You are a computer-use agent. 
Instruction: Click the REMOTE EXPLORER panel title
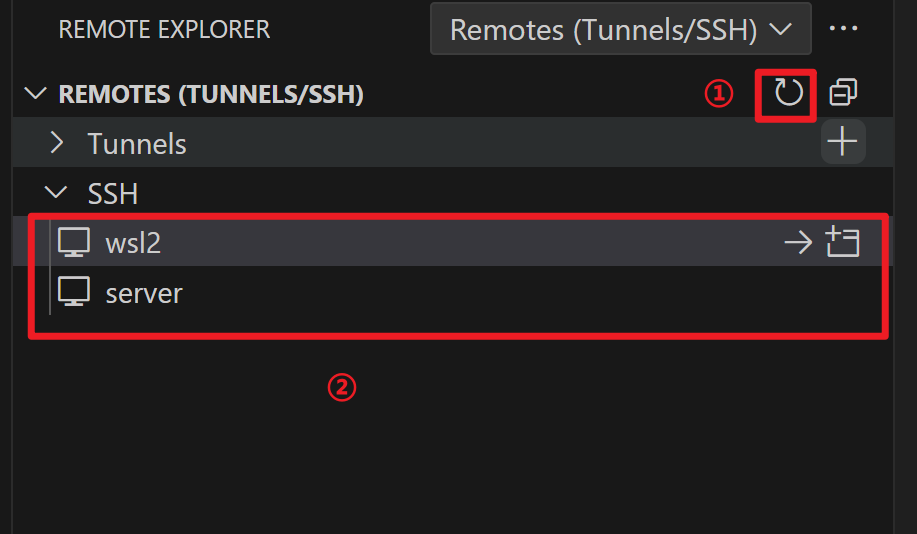164,29
